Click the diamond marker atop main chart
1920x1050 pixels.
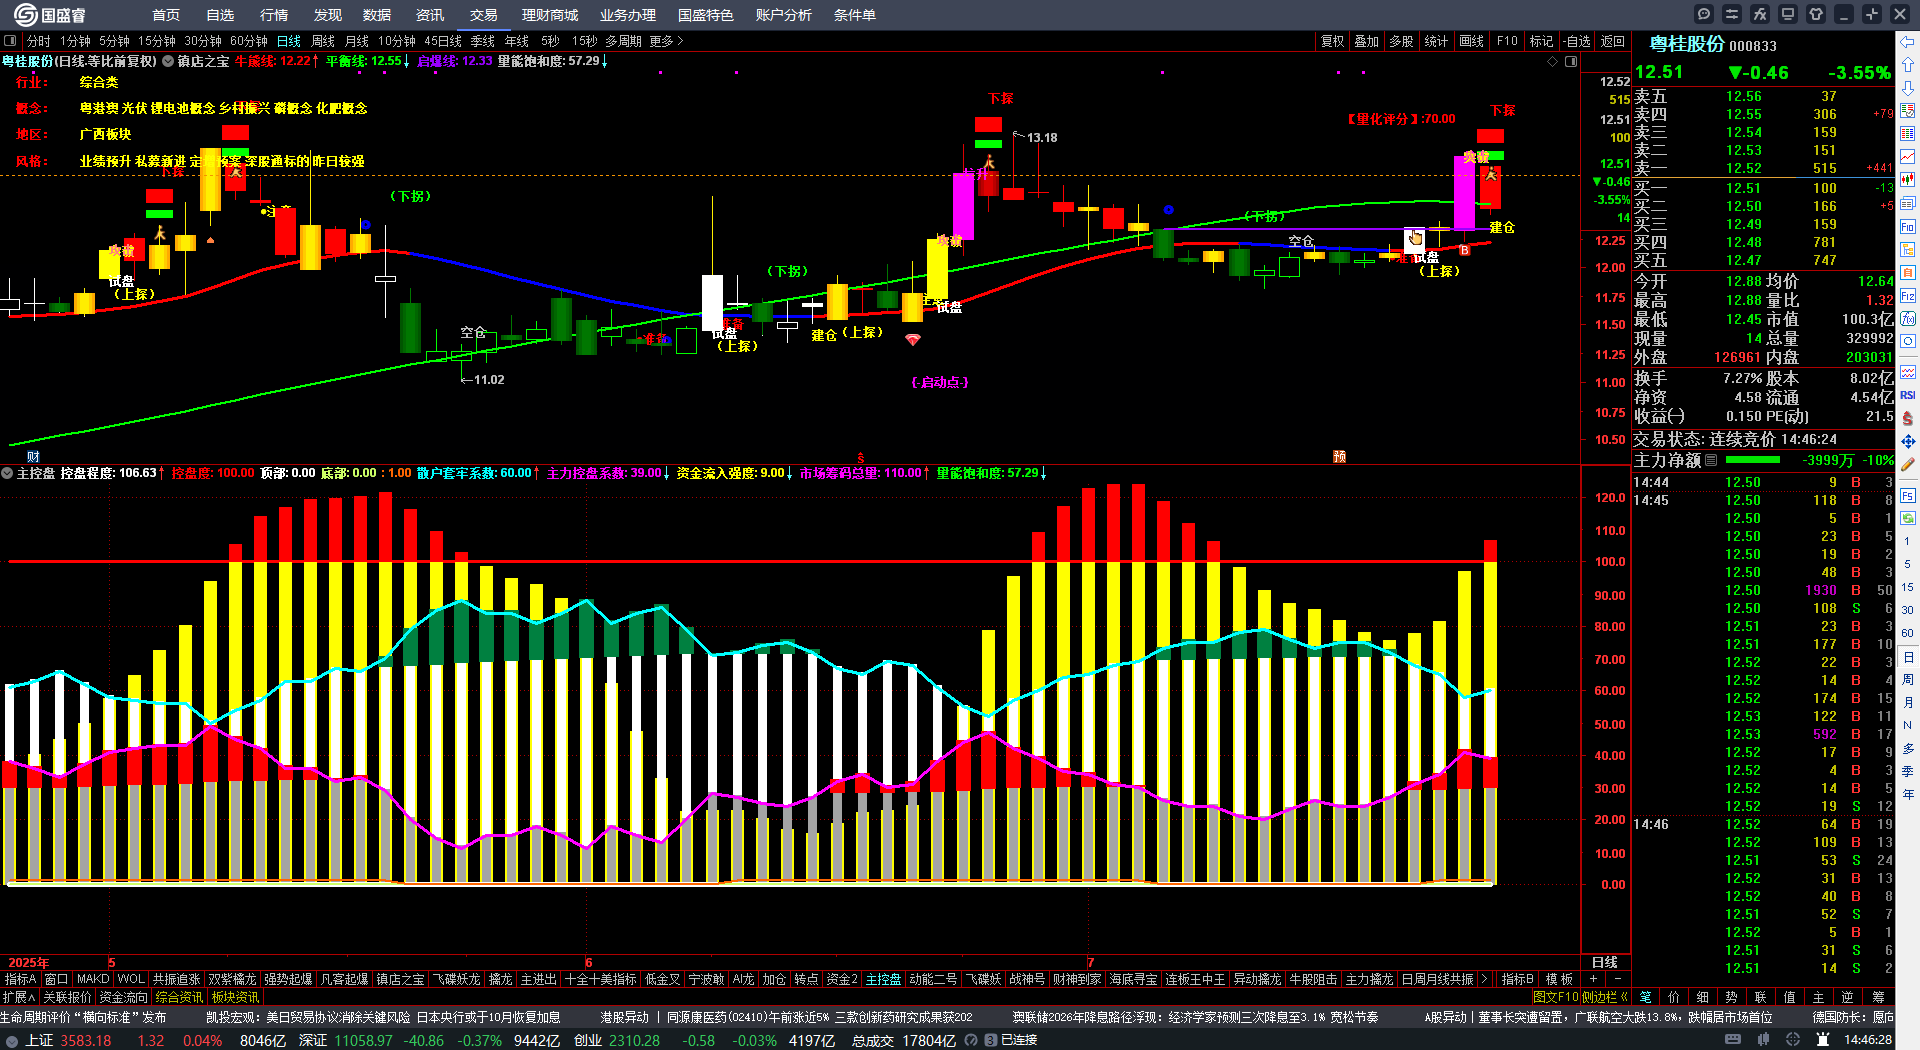tap(1553, 61)
